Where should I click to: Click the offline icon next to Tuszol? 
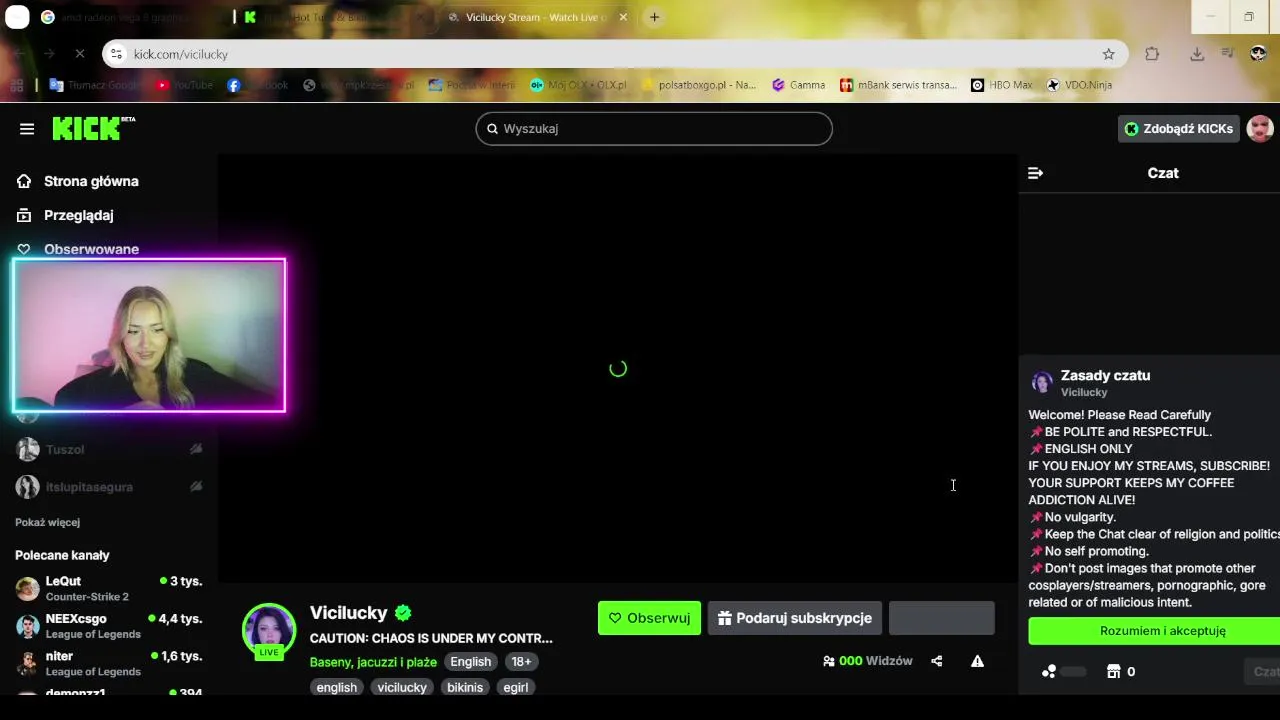[x=196, y=450]
